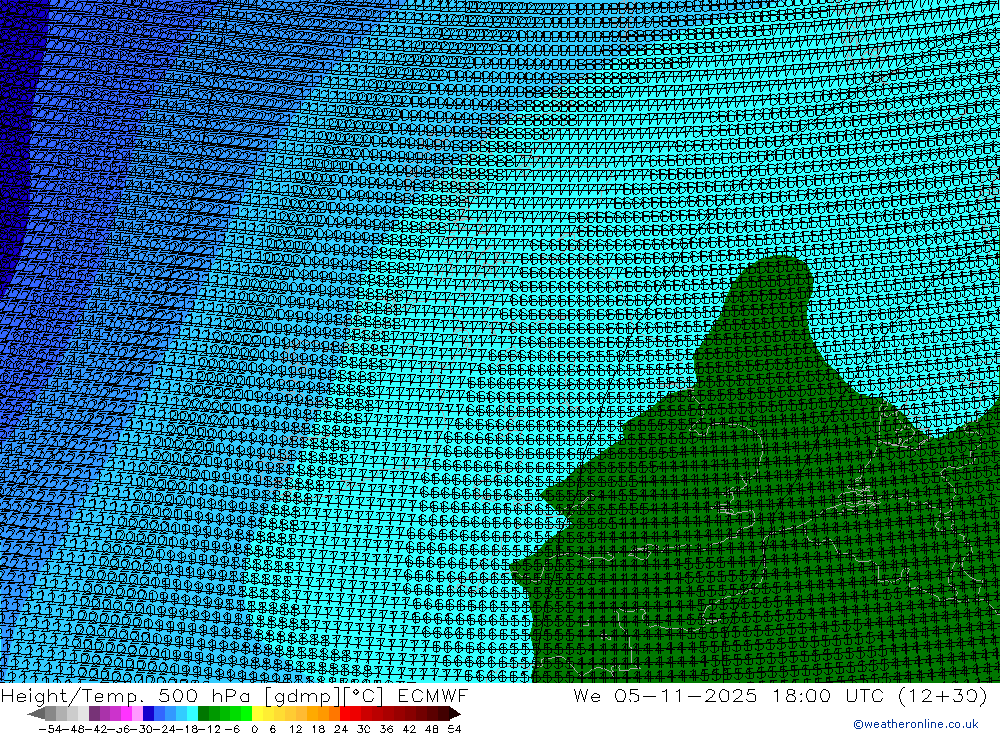Select the dark blue legend swatch at -30
Screen dimensions: 1000x733
(149, 714)
